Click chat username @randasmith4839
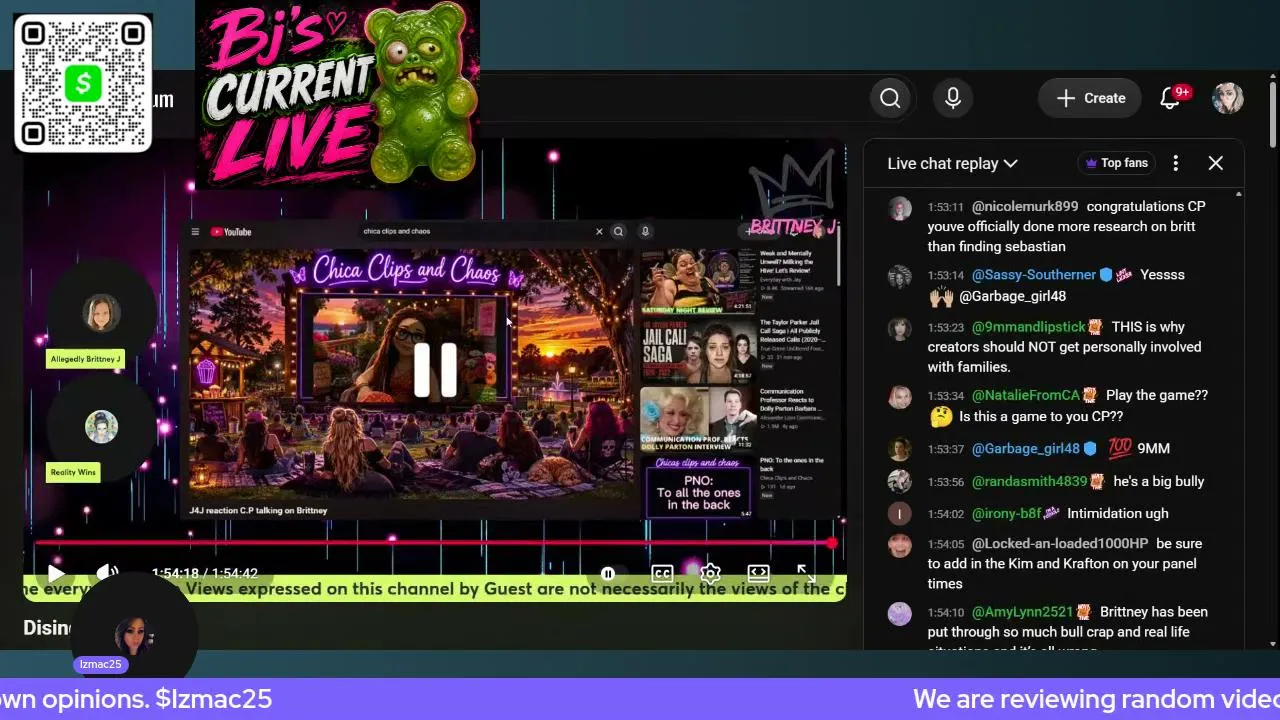 pyautogui.click(x=1029, y=481)
